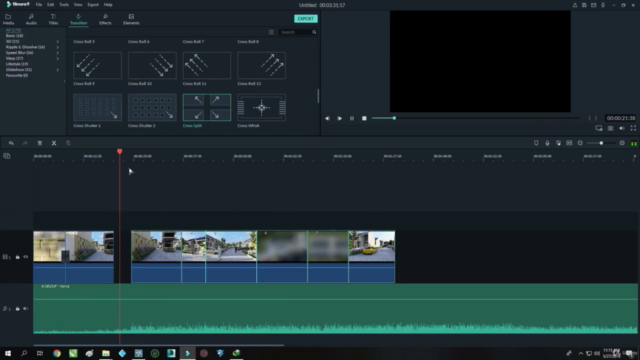Open the Windows Start menu

(8, 353)
